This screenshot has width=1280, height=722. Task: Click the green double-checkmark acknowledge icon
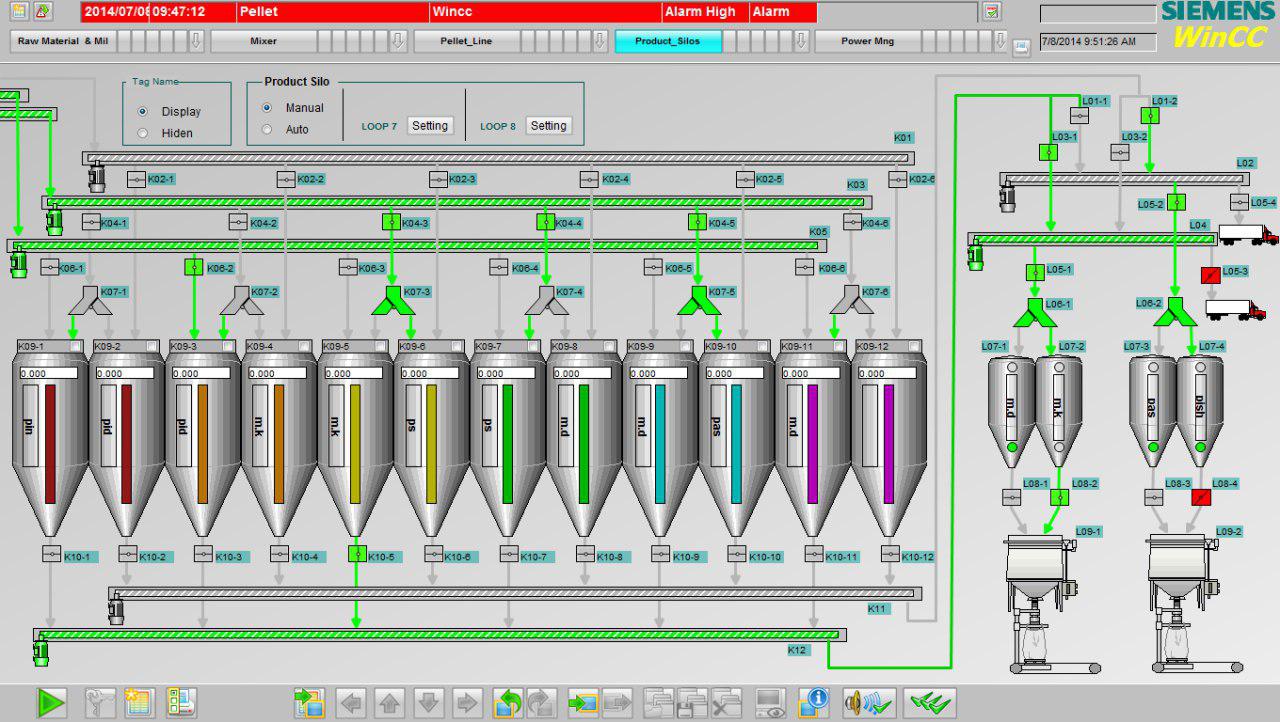tap(929, 703)
